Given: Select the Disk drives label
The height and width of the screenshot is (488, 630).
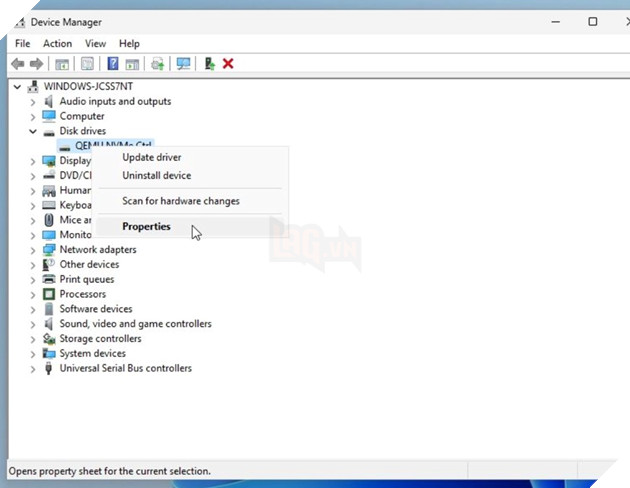Looking at the screenshot, I should tap(83, 131).
